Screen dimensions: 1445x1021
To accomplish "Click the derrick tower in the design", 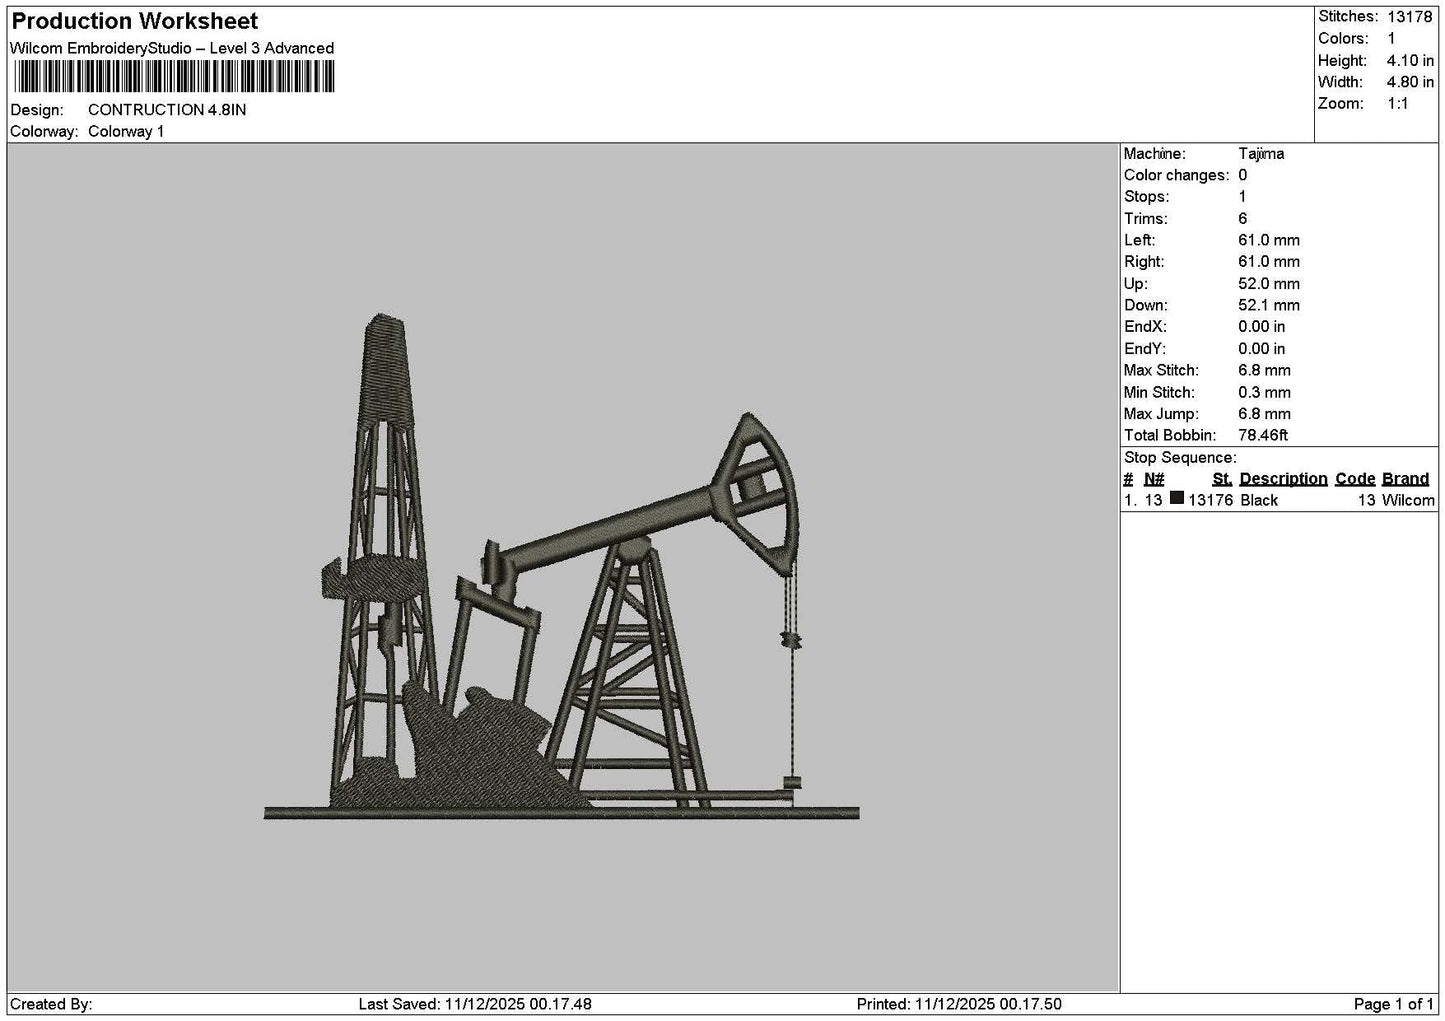I will 383,560.
